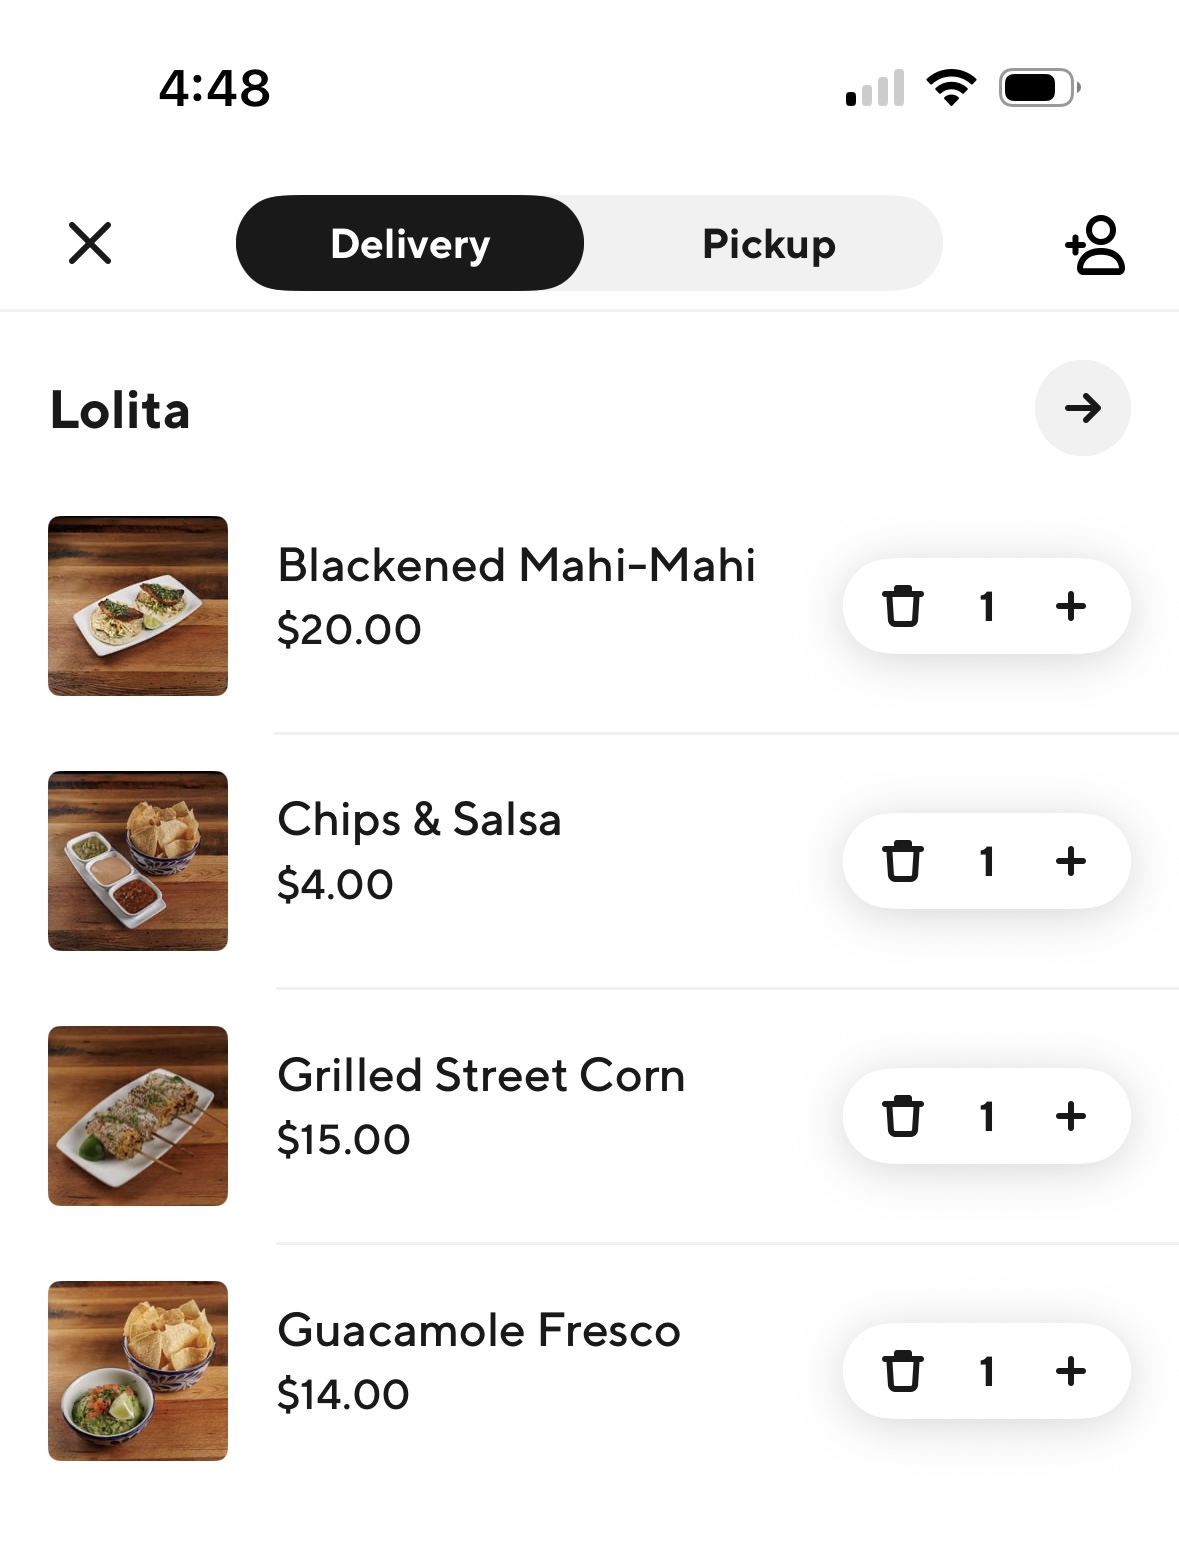Close the cart with the X icon

tap(90, 243)
